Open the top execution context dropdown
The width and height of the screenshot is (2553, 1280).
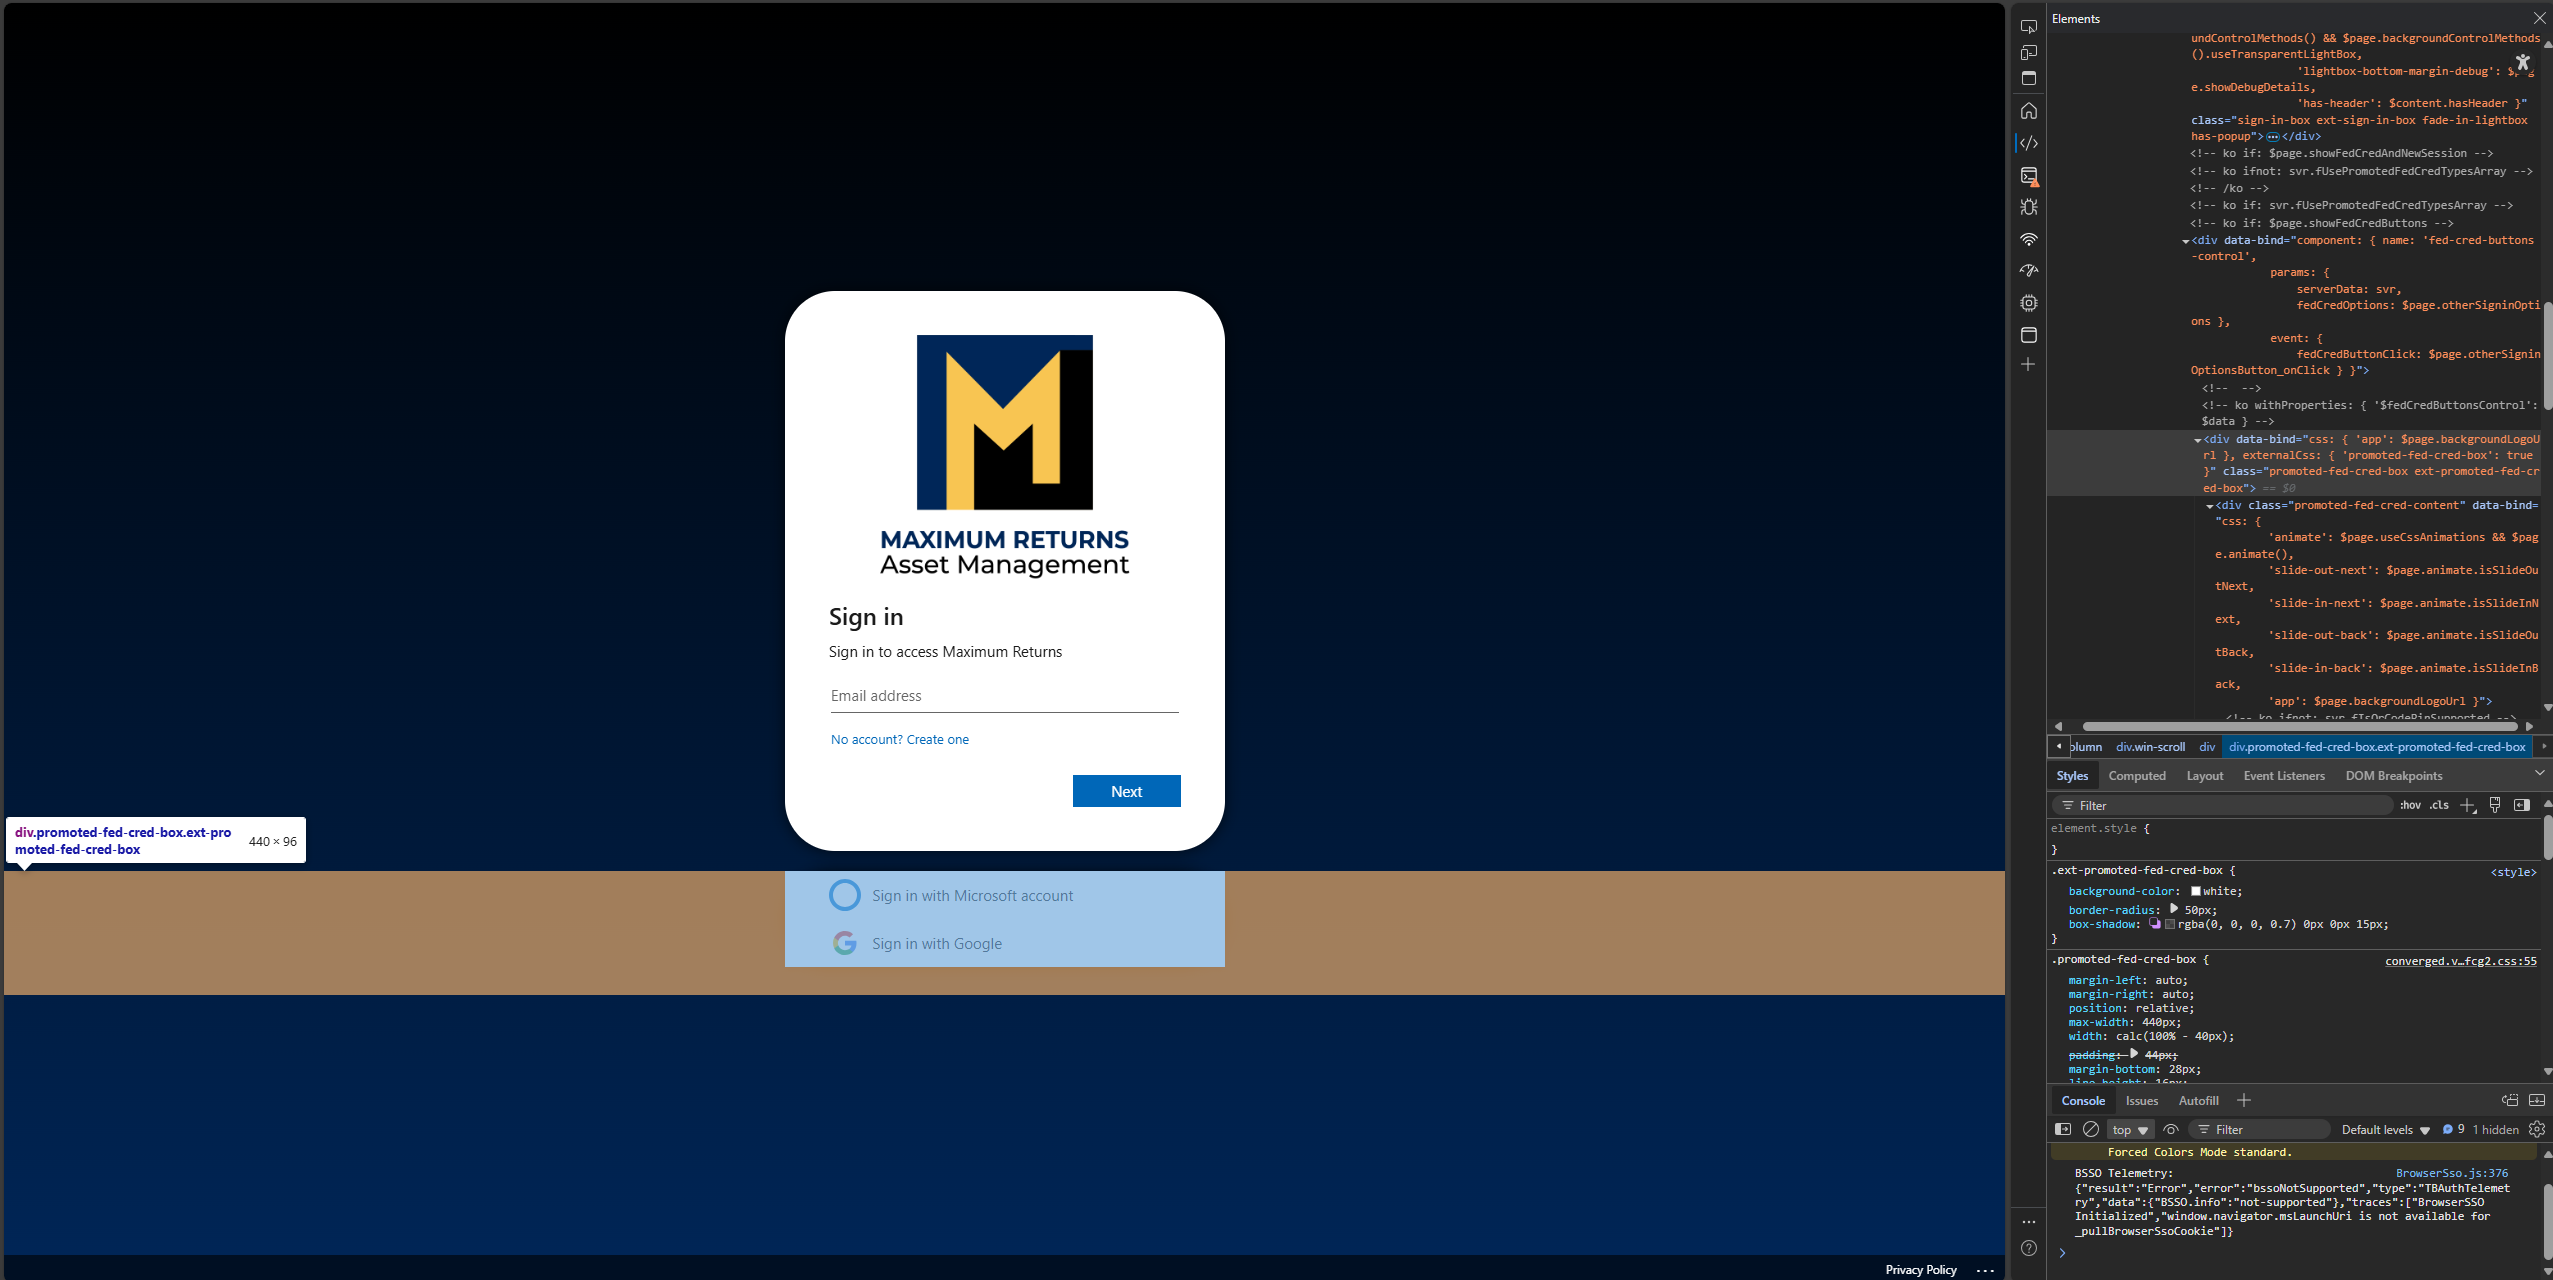[x=2130, y=1129]
